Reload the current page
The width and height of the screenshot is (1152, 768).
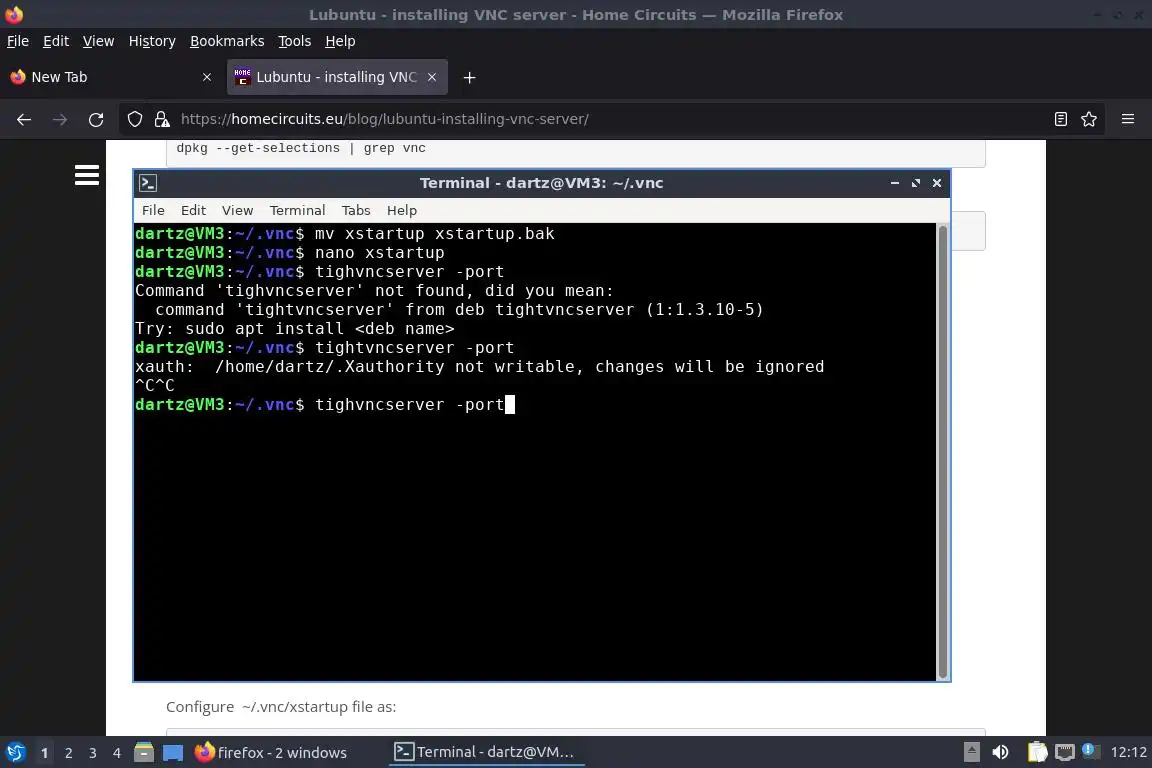click(x=96, y=119)
